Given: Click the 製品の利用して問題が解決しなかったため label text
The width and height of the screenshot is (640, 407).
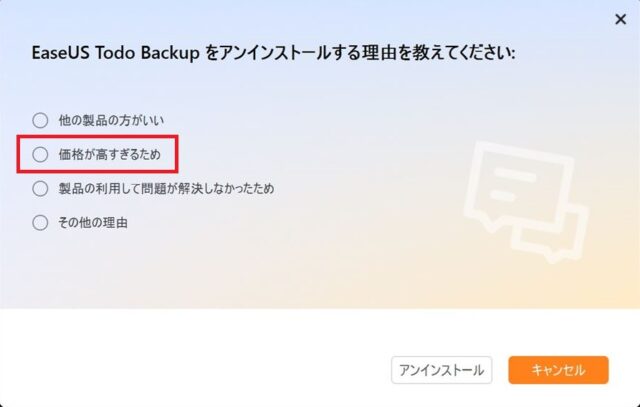Looking at the screenshot, I should 166,189.
